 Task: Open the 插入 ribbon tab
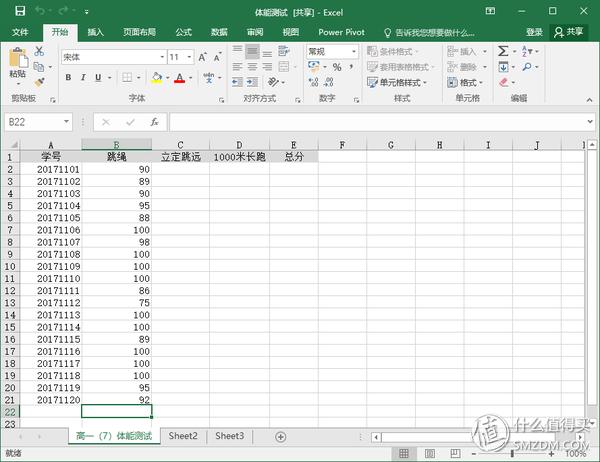point(96,32)
